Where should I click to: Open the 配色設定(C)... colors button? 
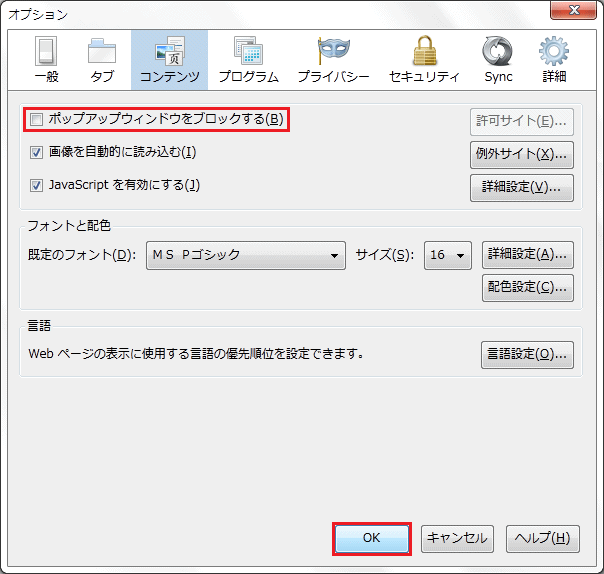528,287
